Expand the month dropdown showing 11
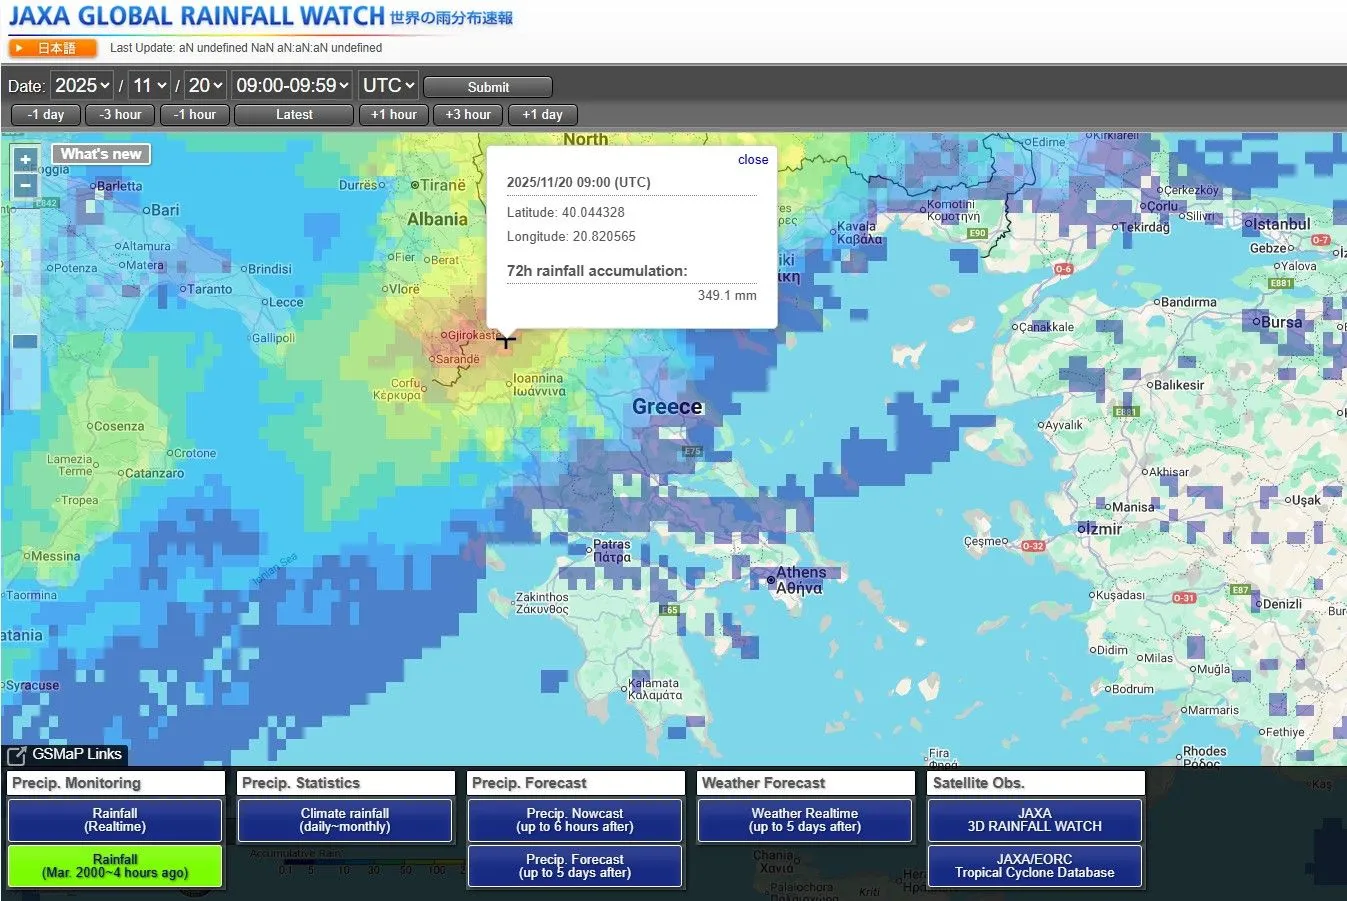Screen dimensions: 1347x901 [150, 86]
